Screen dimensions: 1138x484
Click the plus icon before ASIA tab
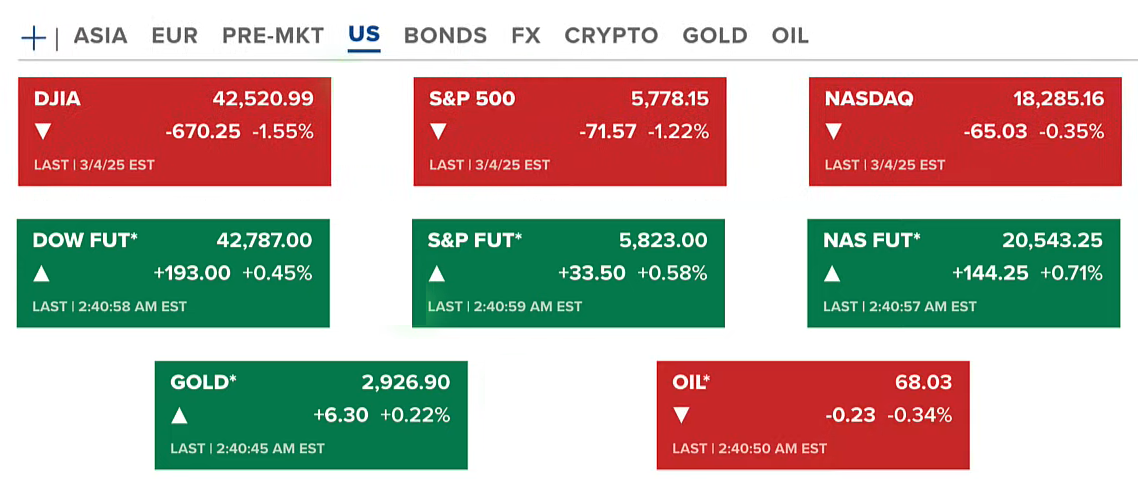tap(33, 37)
